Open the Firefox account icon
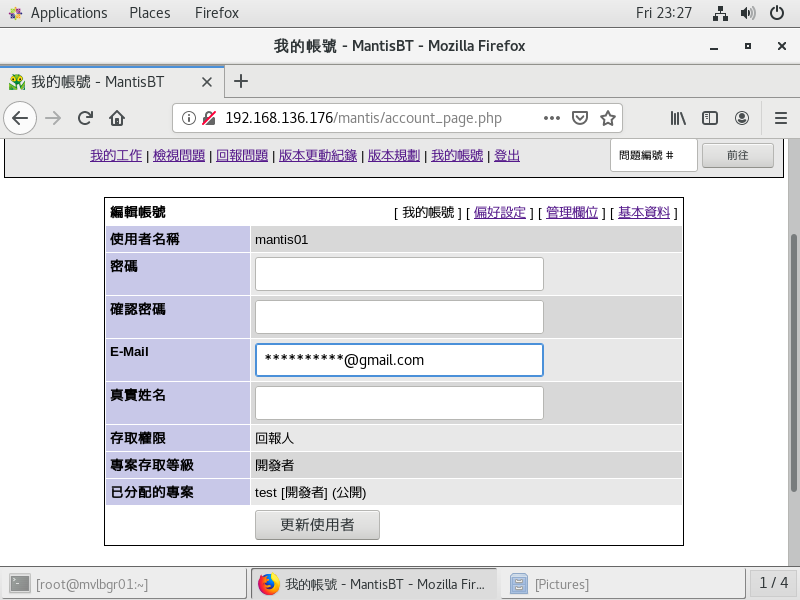 point(742,118)
